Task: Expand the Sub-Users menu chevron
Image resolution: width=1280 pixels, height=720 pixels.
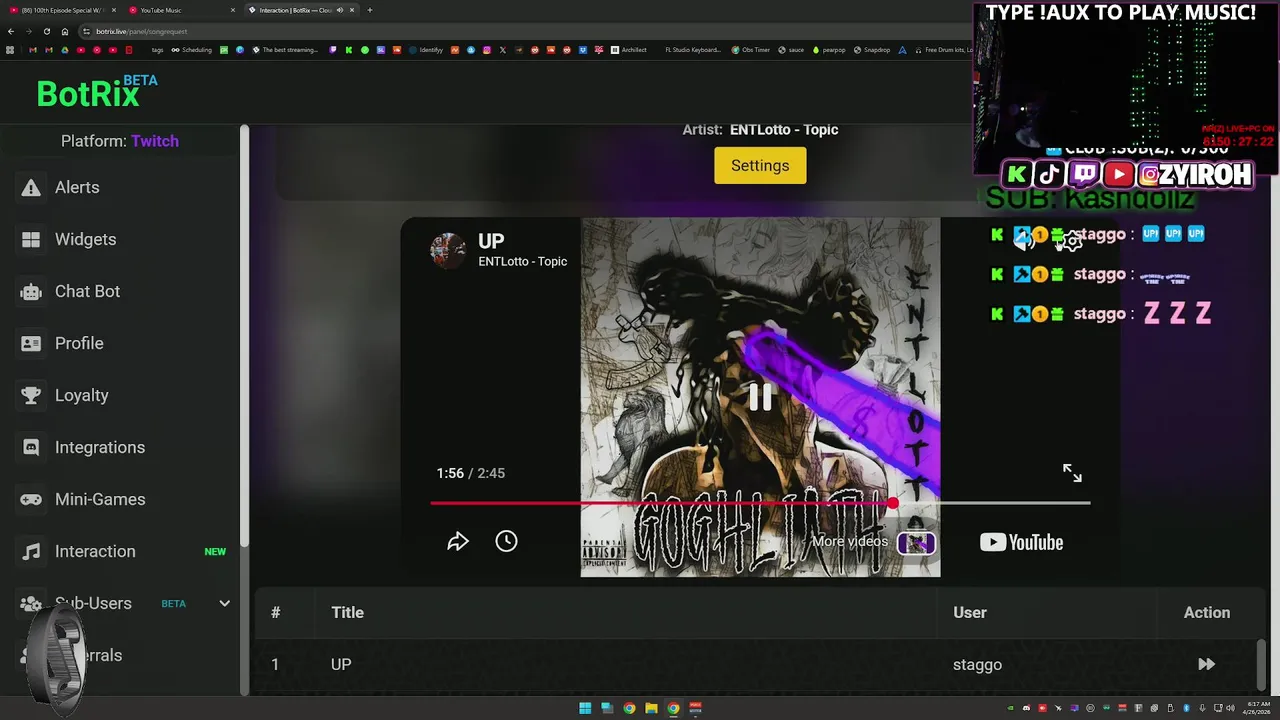Action: point(224,603)
